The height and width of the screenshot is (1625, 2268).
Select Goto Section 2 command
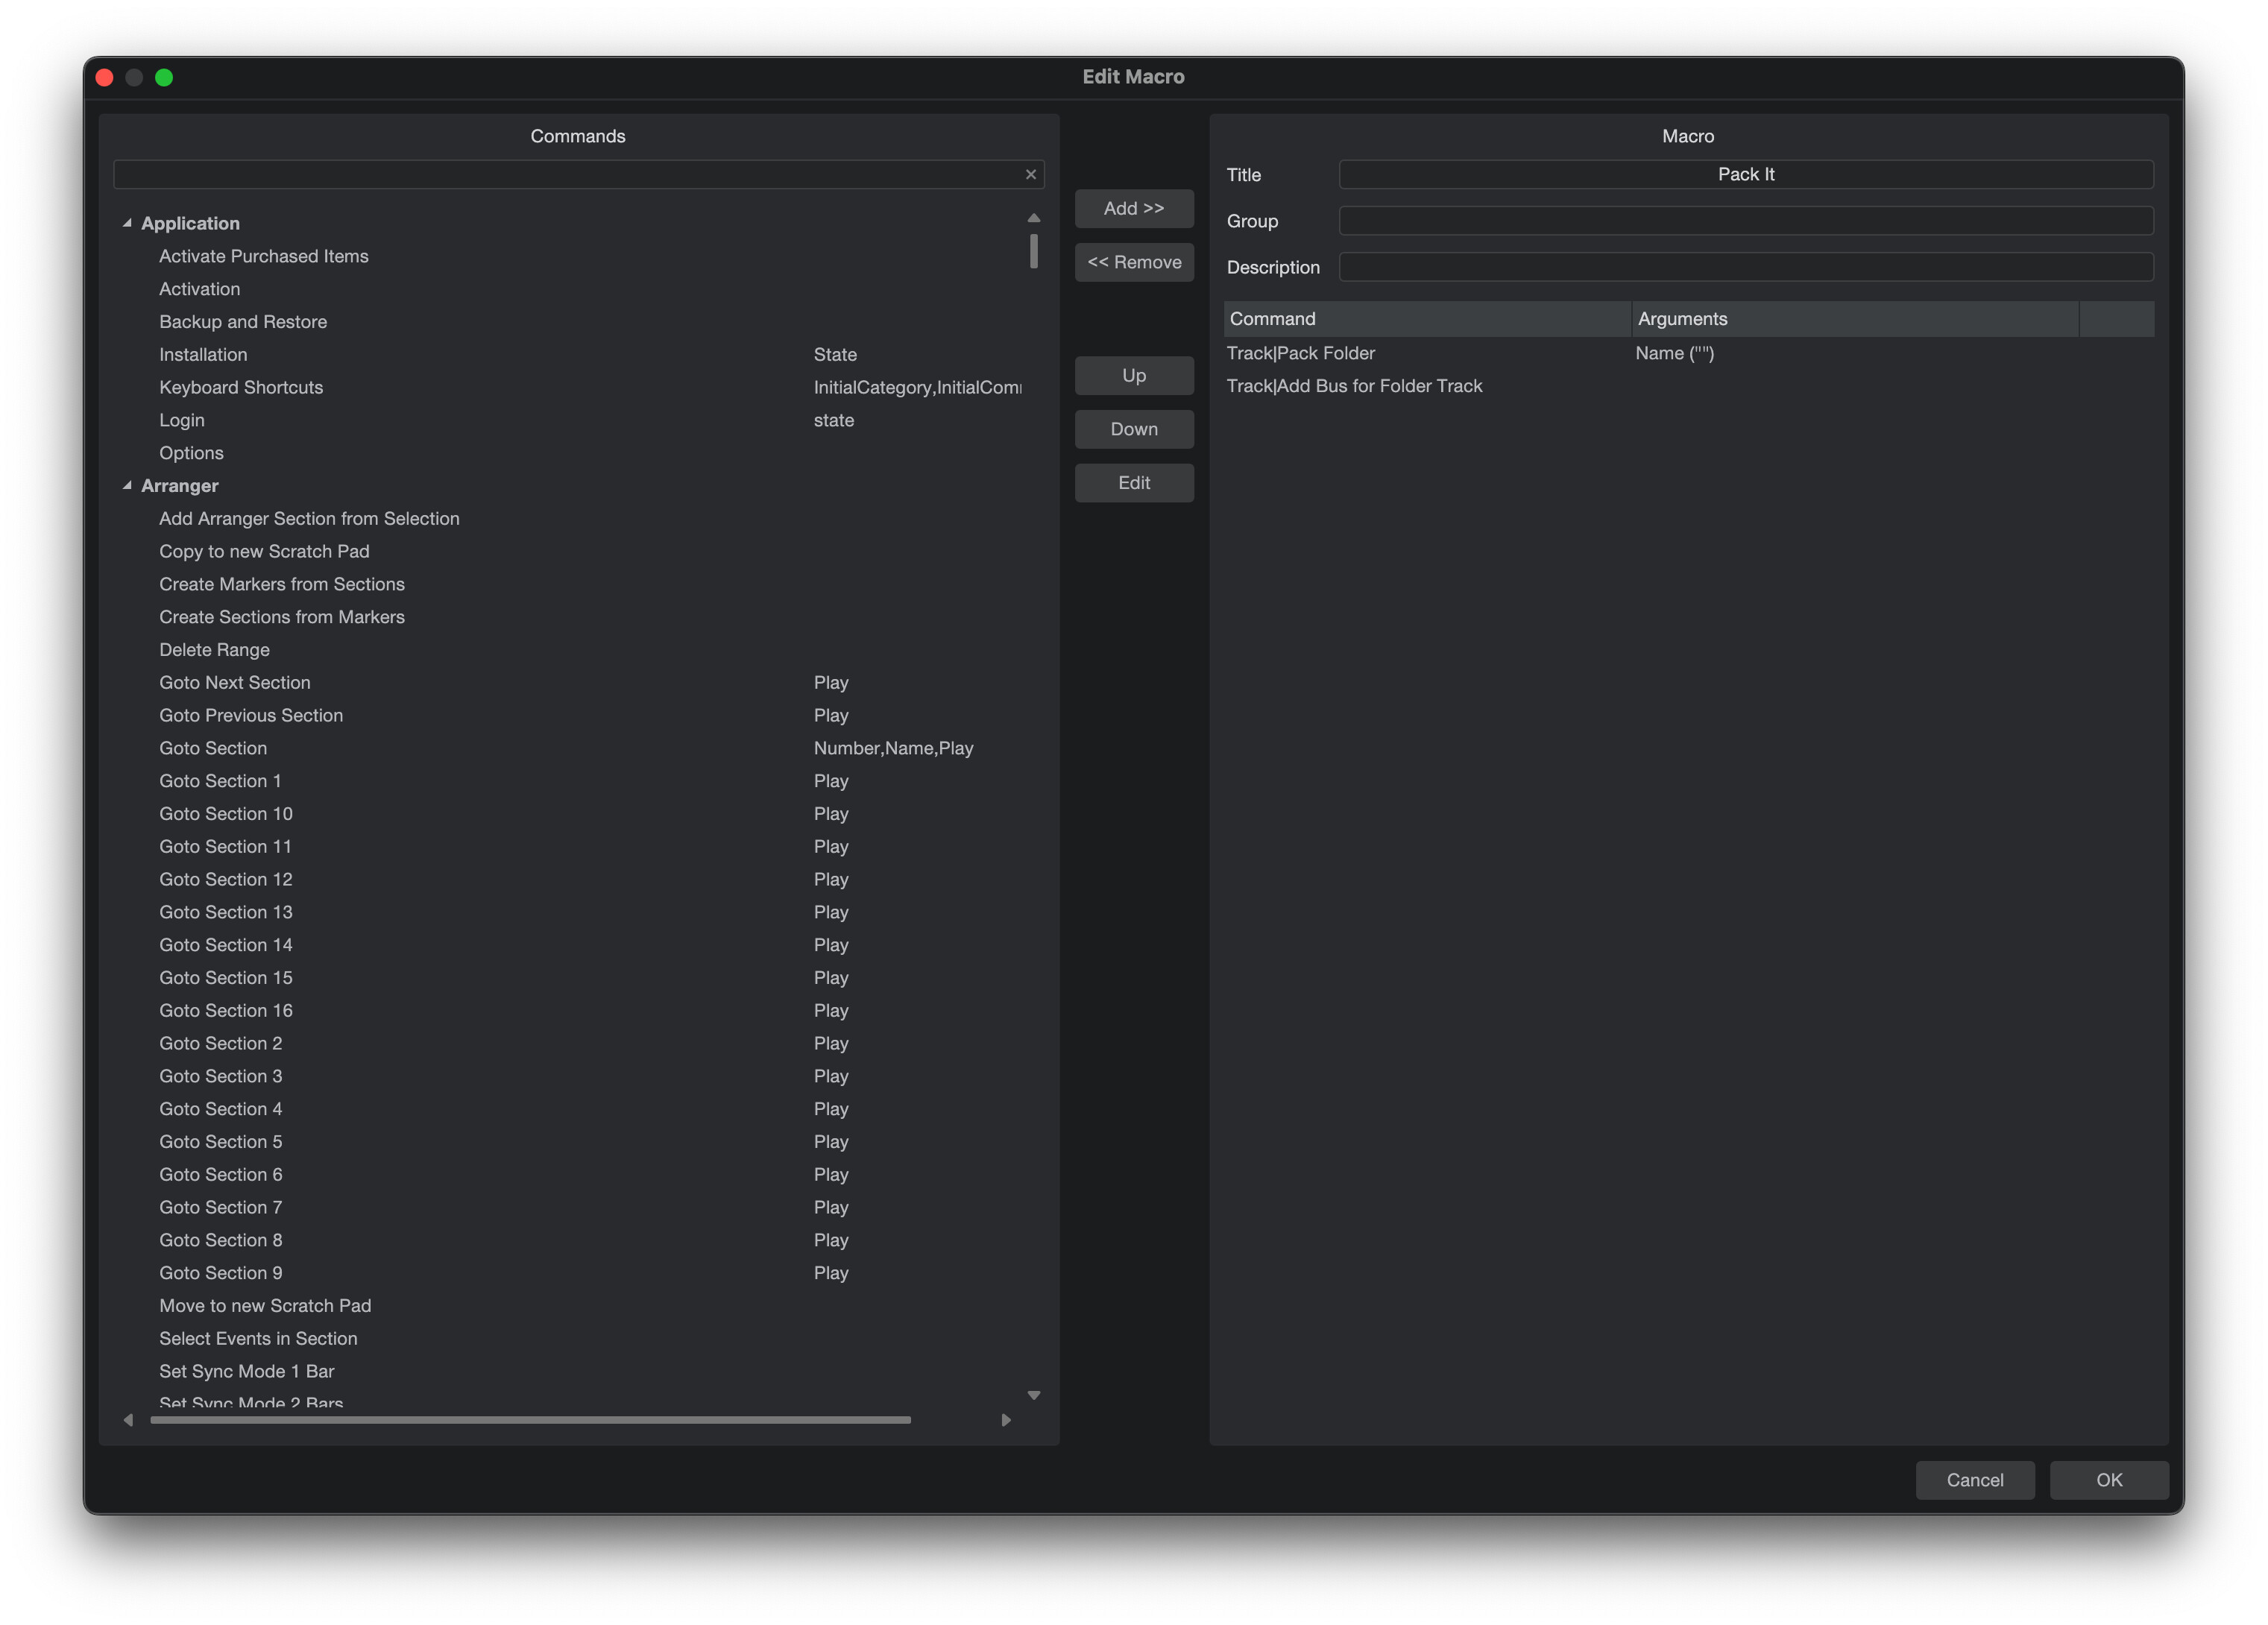221,1044
